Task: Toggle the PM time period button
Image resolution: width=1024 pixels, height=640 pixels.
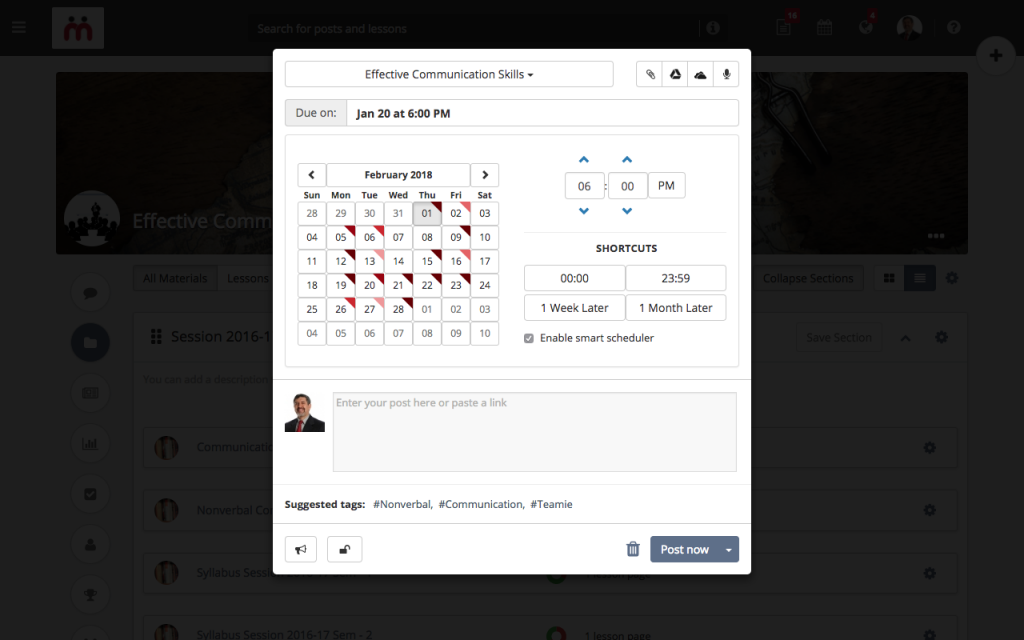Action: click(x=666, y=185)
